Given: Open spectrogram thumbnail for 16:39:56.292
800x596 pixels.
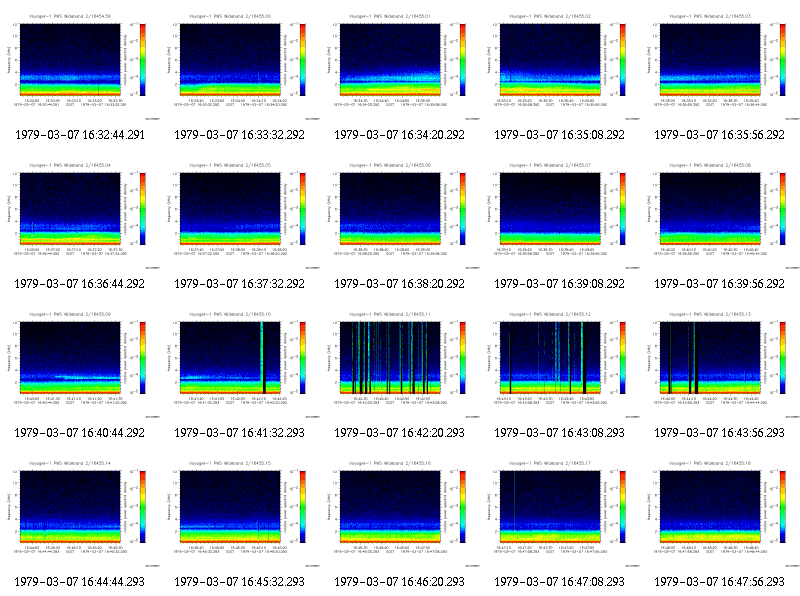Looking at the screenshot, I should coord(720,214).
